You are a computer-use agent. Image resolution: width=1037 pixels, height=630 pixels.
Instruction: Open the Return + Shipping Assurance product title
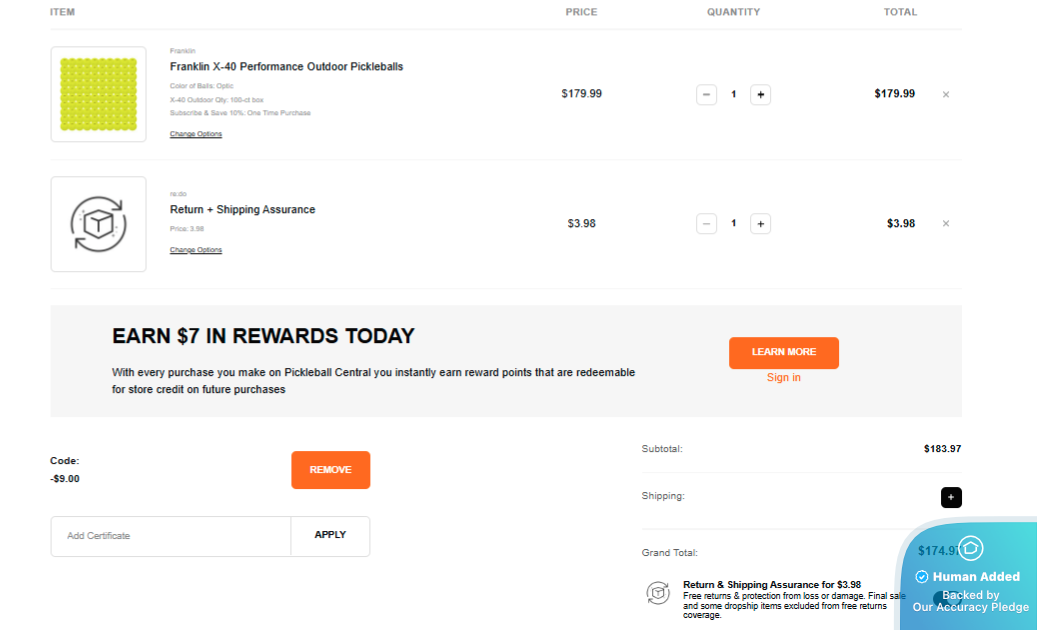(242, 210)
